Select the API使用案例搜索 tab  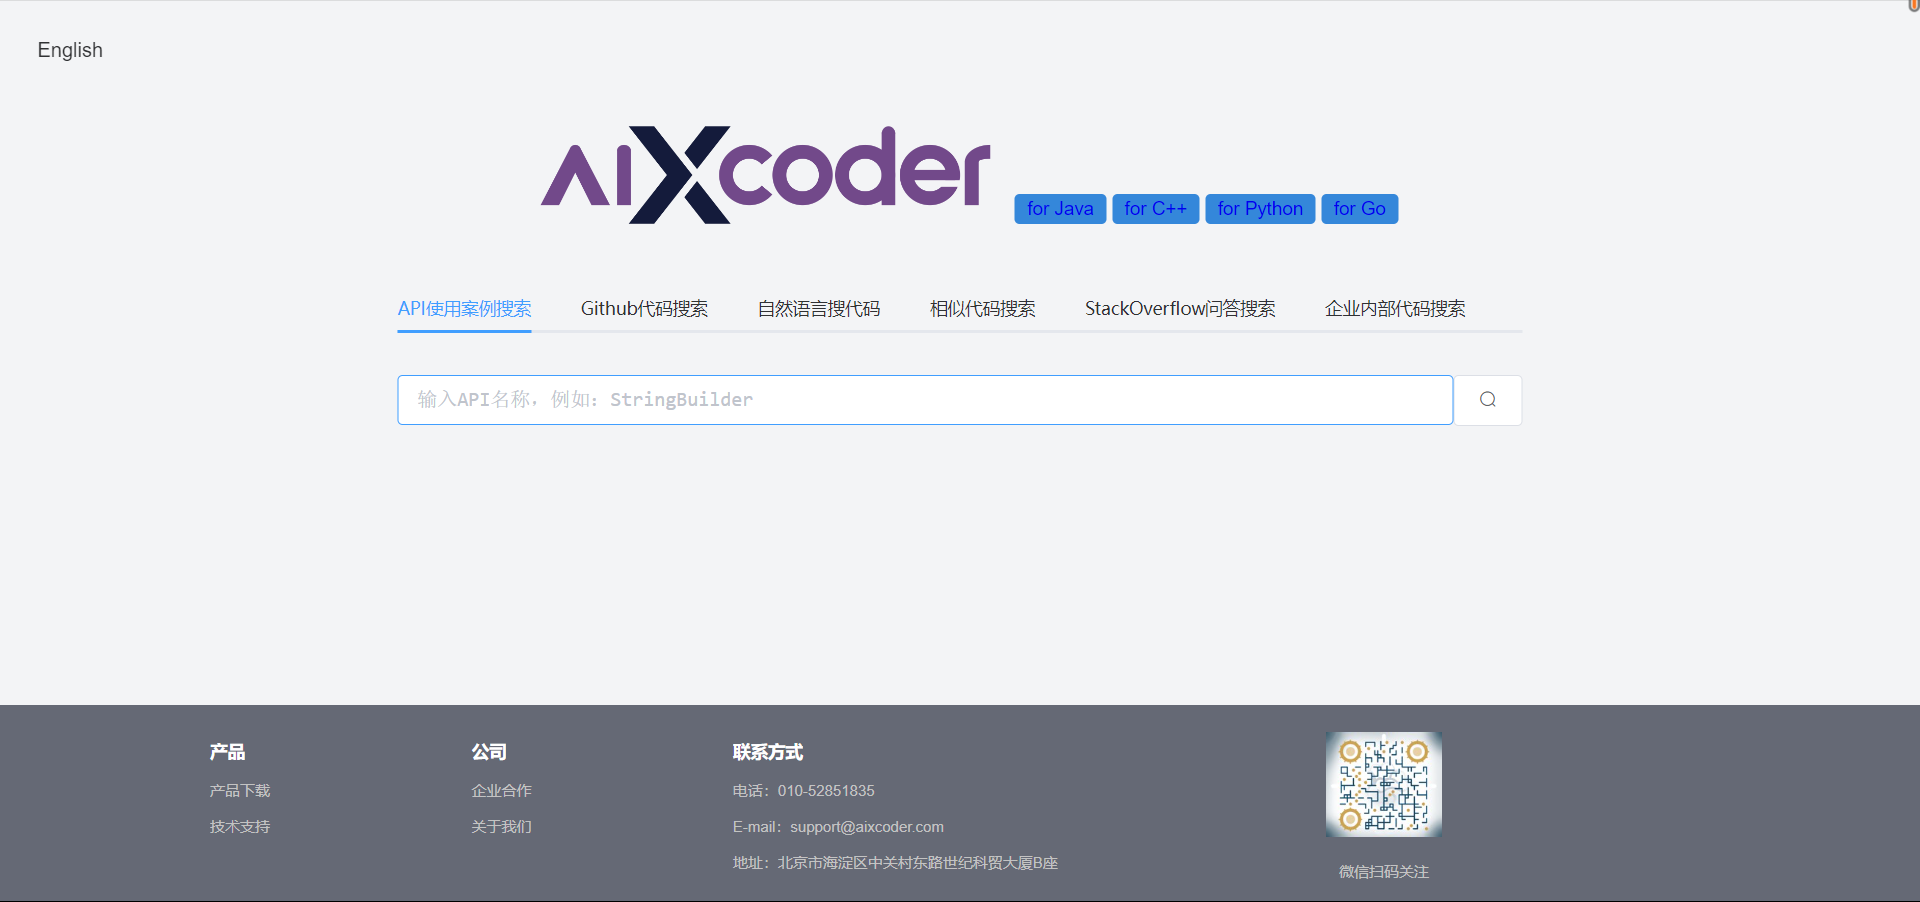tap(465, 308)
